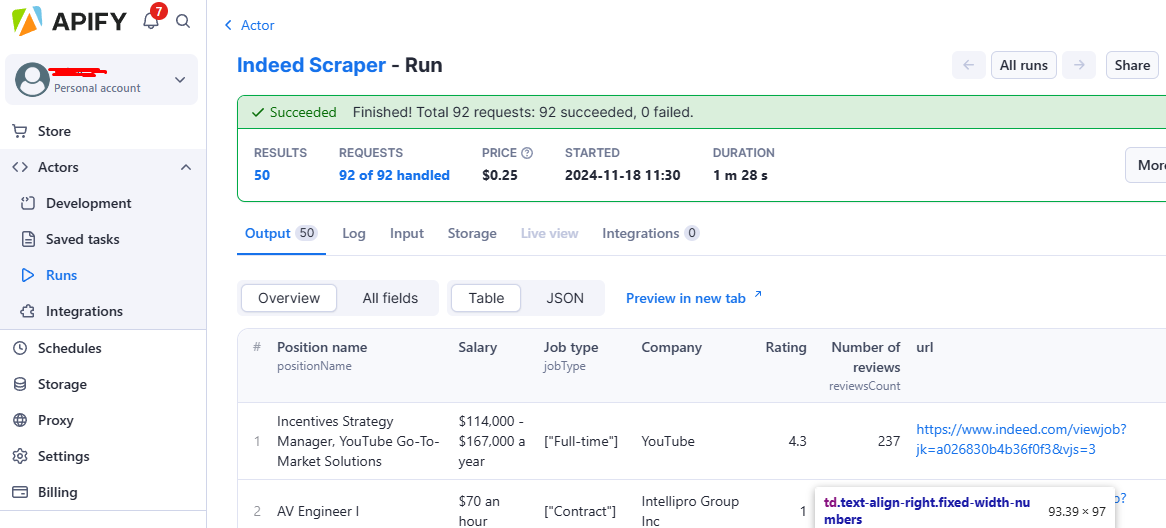The height and width of the screenshot is (528, 1166).
Task: Select the Table format toggle
Action: (x=486, y=298)
